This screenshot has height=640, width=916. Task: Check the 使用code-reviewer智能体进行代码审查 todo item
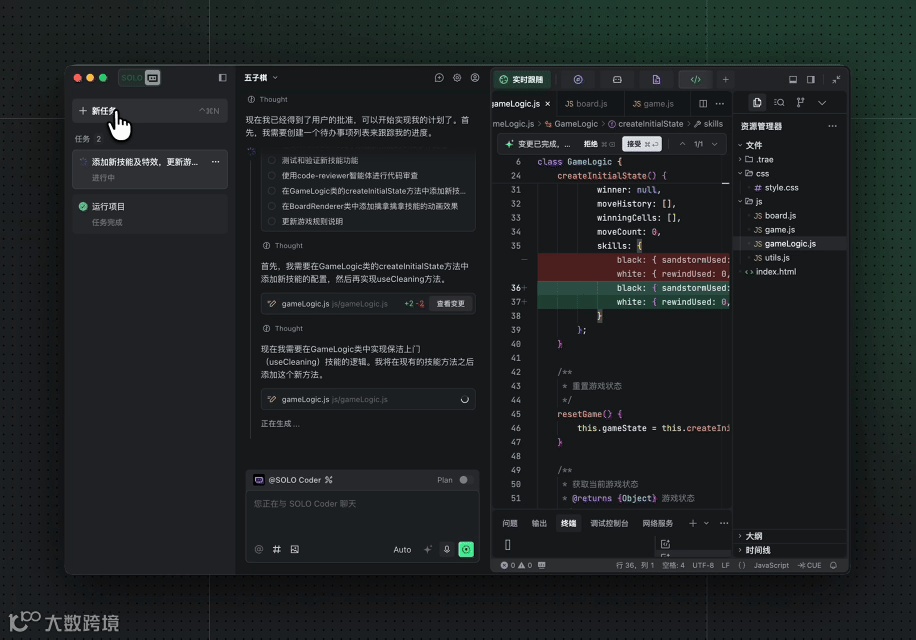click(x=272, y=176)
